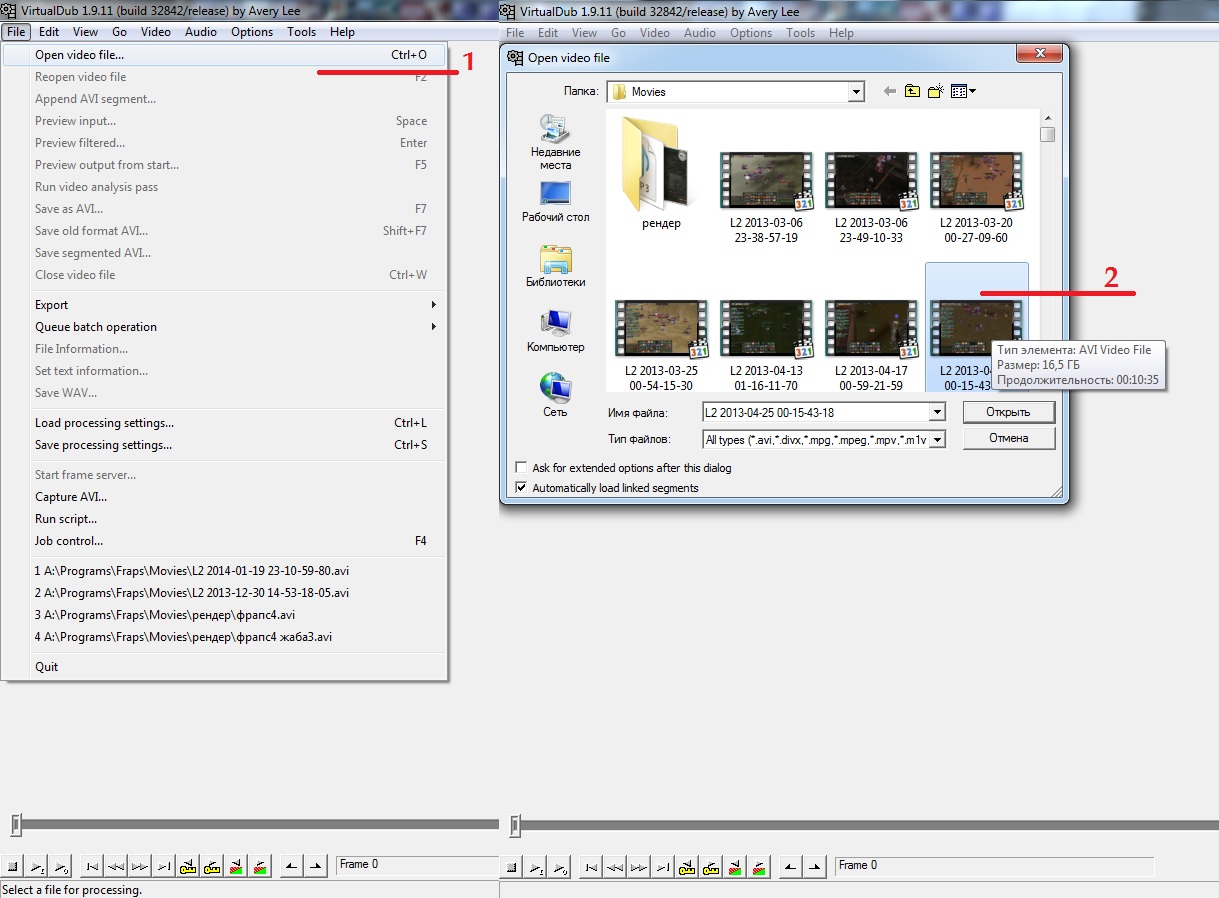The height and width of the screenshot is (898, 1219).
Task: Set Mark in within the window behind the Open dialog
Action: click(790, 867)
